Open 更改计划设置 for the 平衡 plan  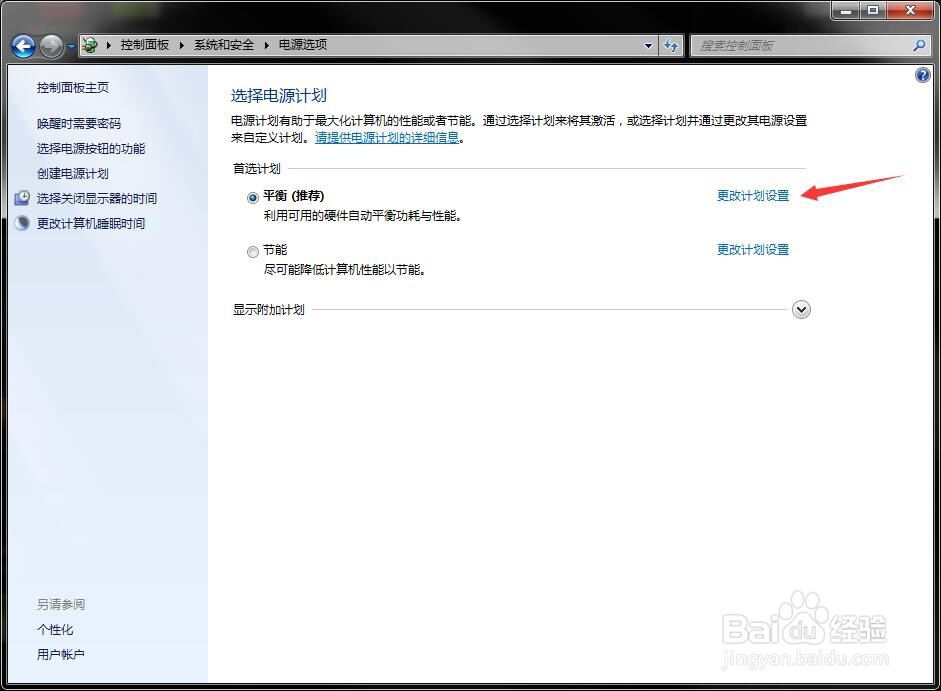[752, 196]
